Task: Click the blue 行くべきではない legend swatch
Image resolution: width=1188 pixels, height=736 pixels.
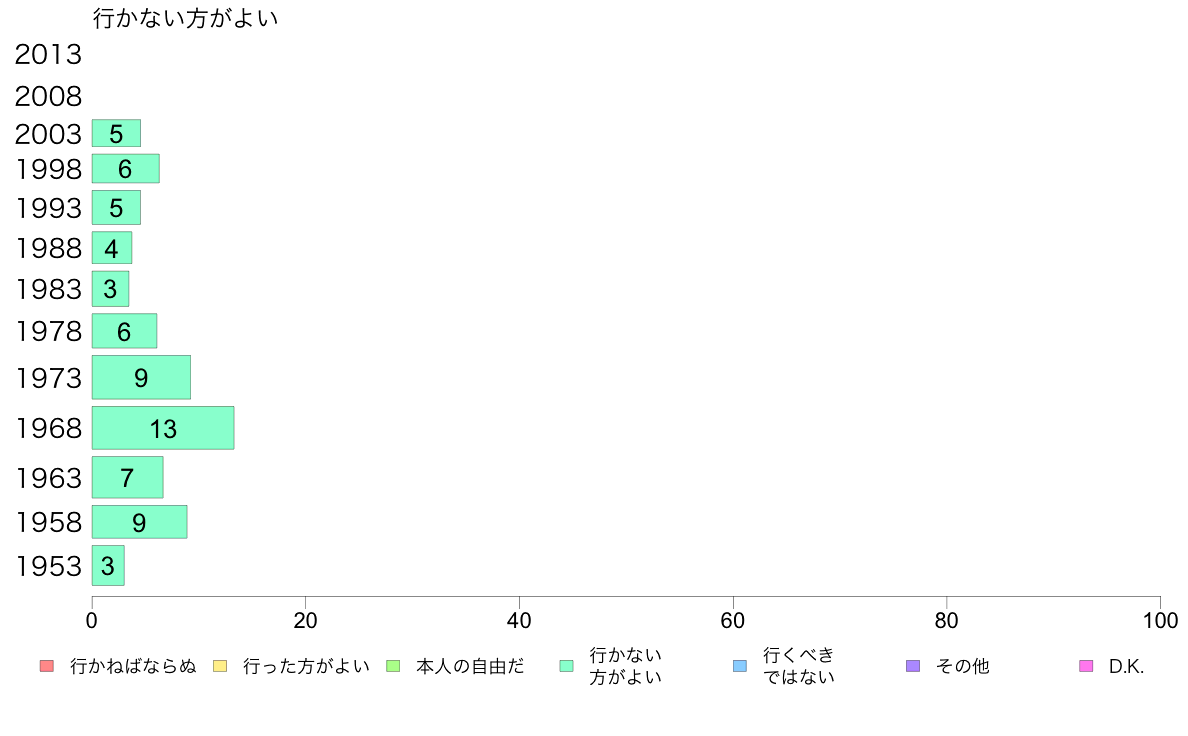Action: point(740,666)
